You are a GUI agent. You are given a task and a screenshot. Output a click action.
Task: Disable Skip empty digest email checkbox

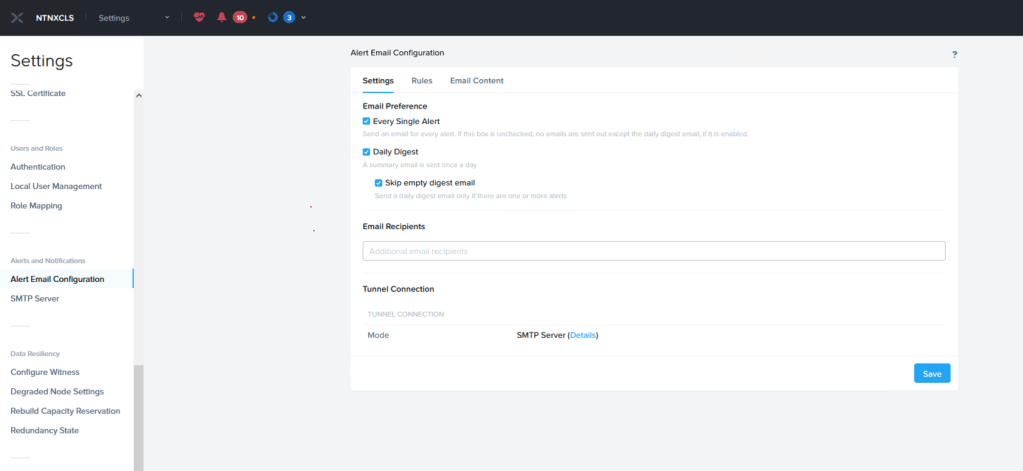point(379,183)
